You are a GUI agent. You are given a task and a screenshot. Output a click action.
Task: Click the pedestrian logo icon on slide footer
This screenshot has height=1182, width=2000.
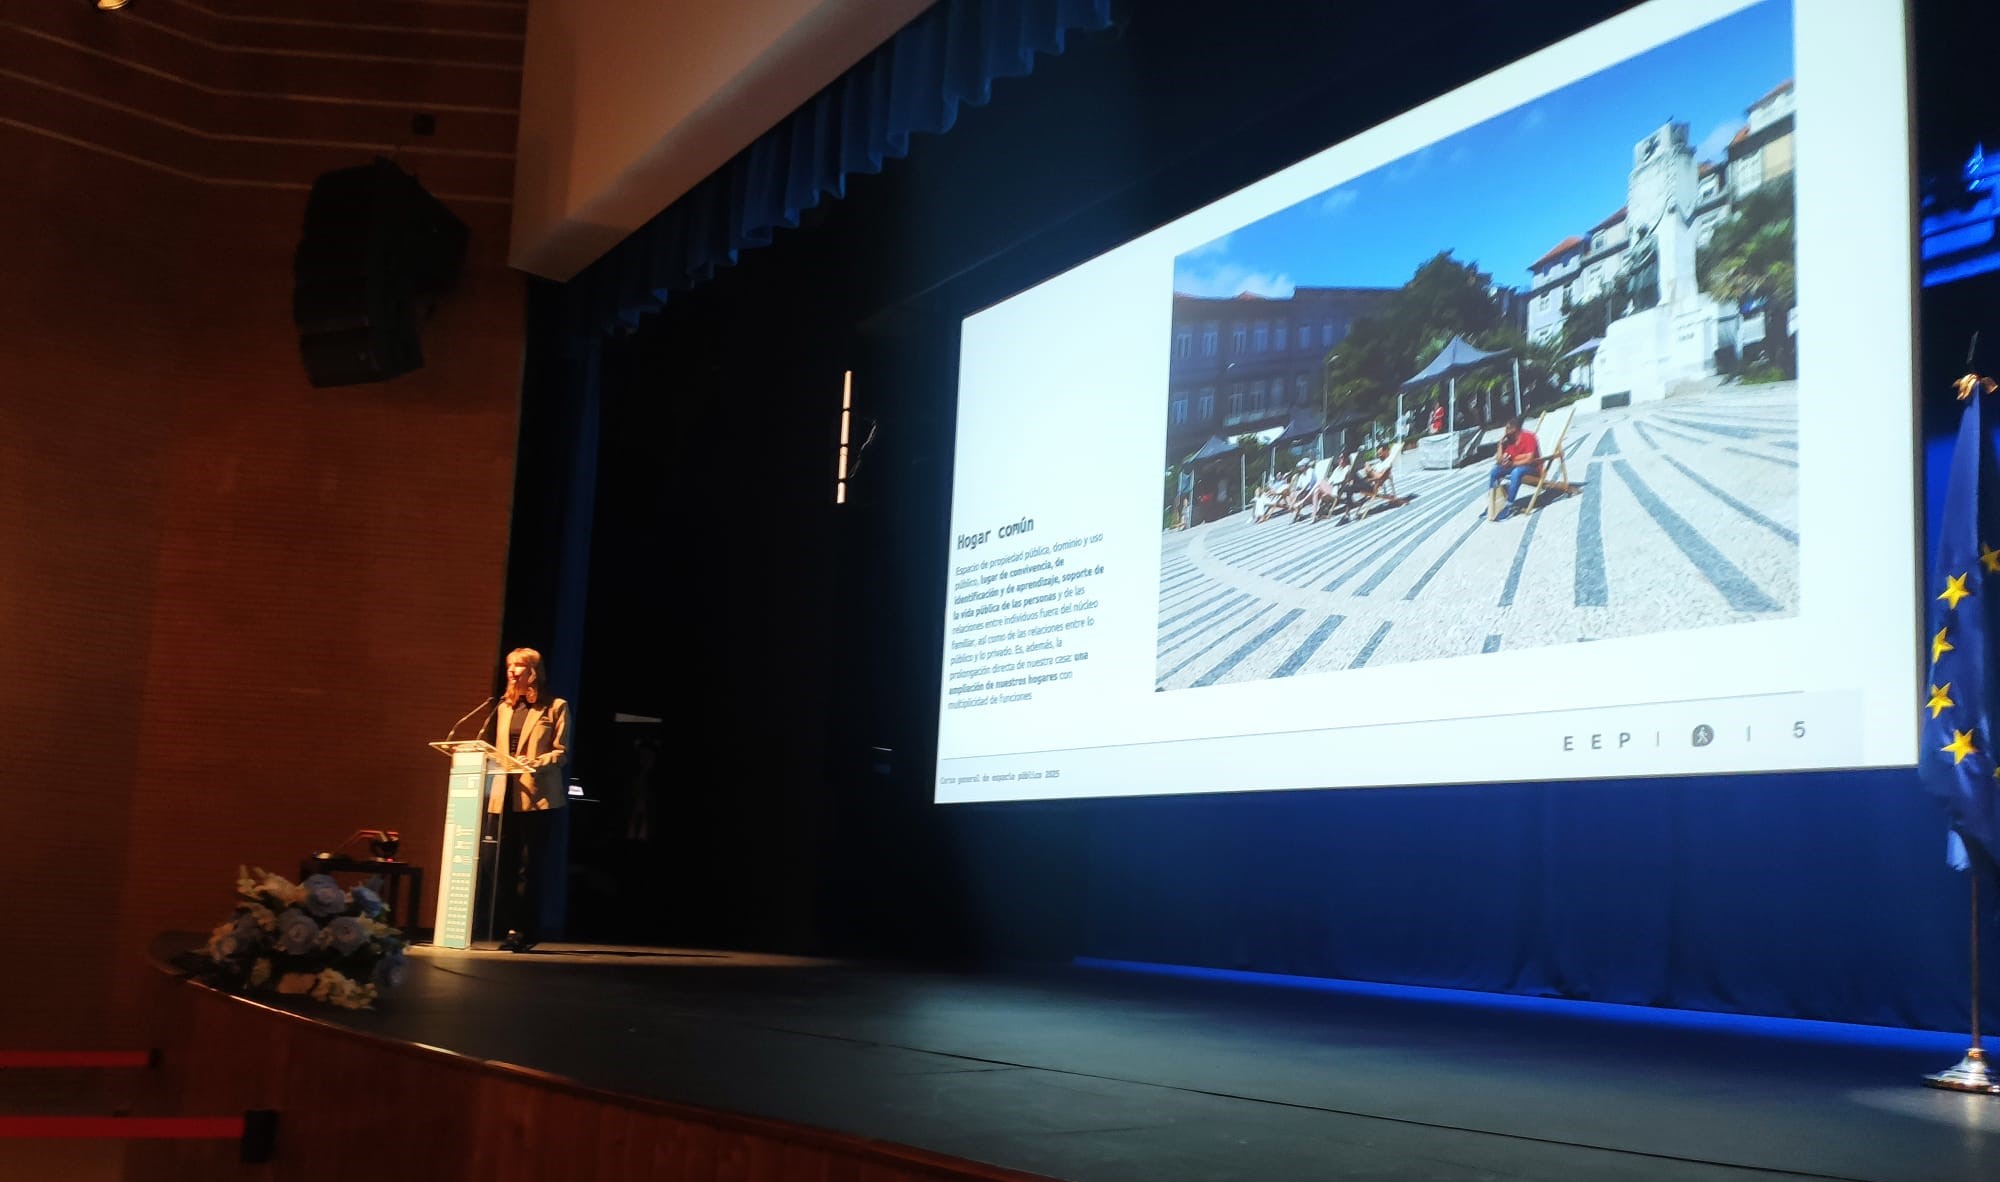(x=1702, y=736)
